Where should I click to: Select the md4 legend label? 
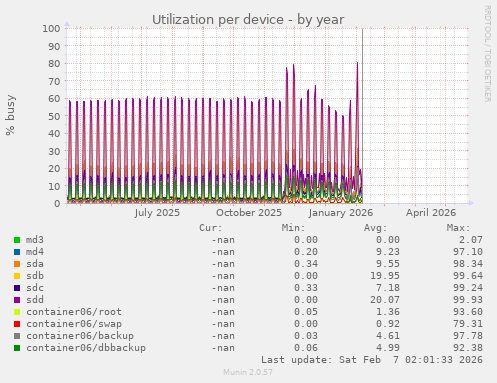[x=35, y=252]
